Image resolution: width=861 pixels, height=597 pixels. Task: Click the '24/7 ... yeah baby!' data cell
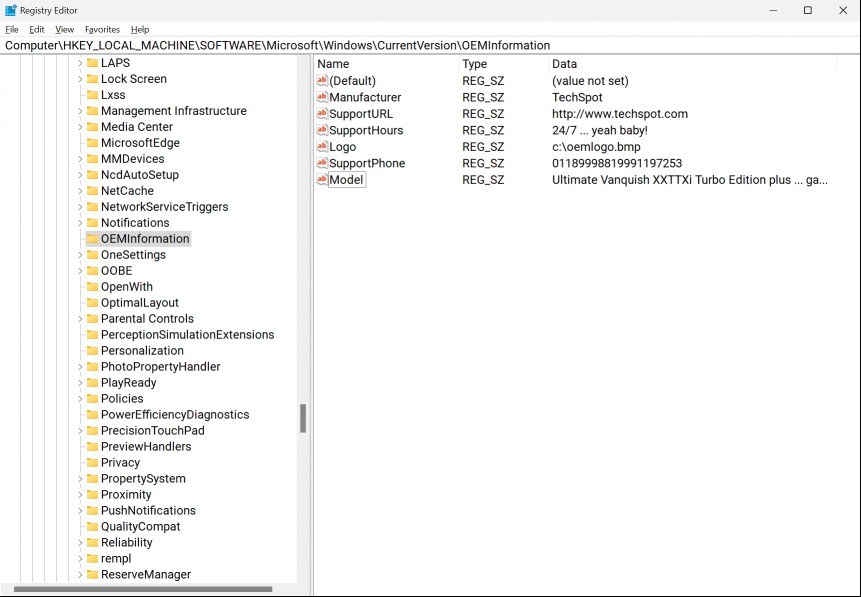point(600,130)
